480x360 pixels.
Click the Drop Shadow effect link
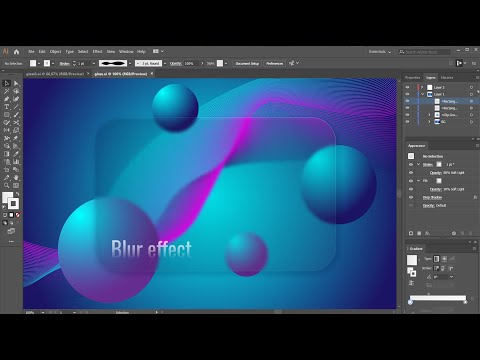432,197
